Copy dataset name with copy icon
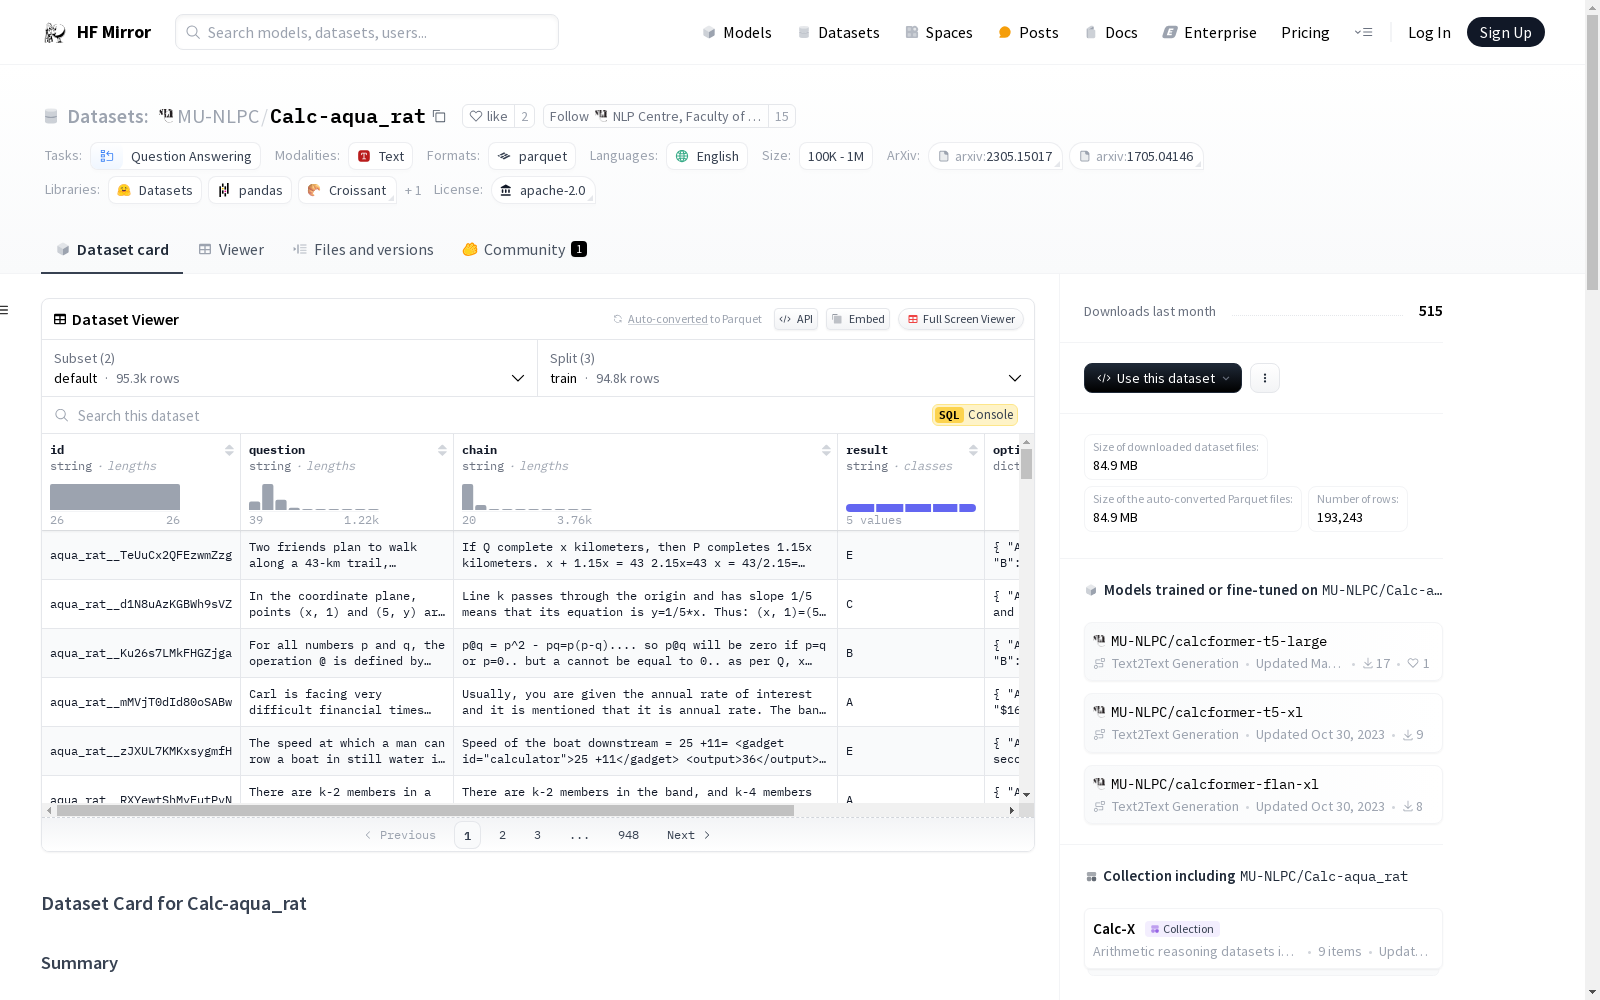 439,116
